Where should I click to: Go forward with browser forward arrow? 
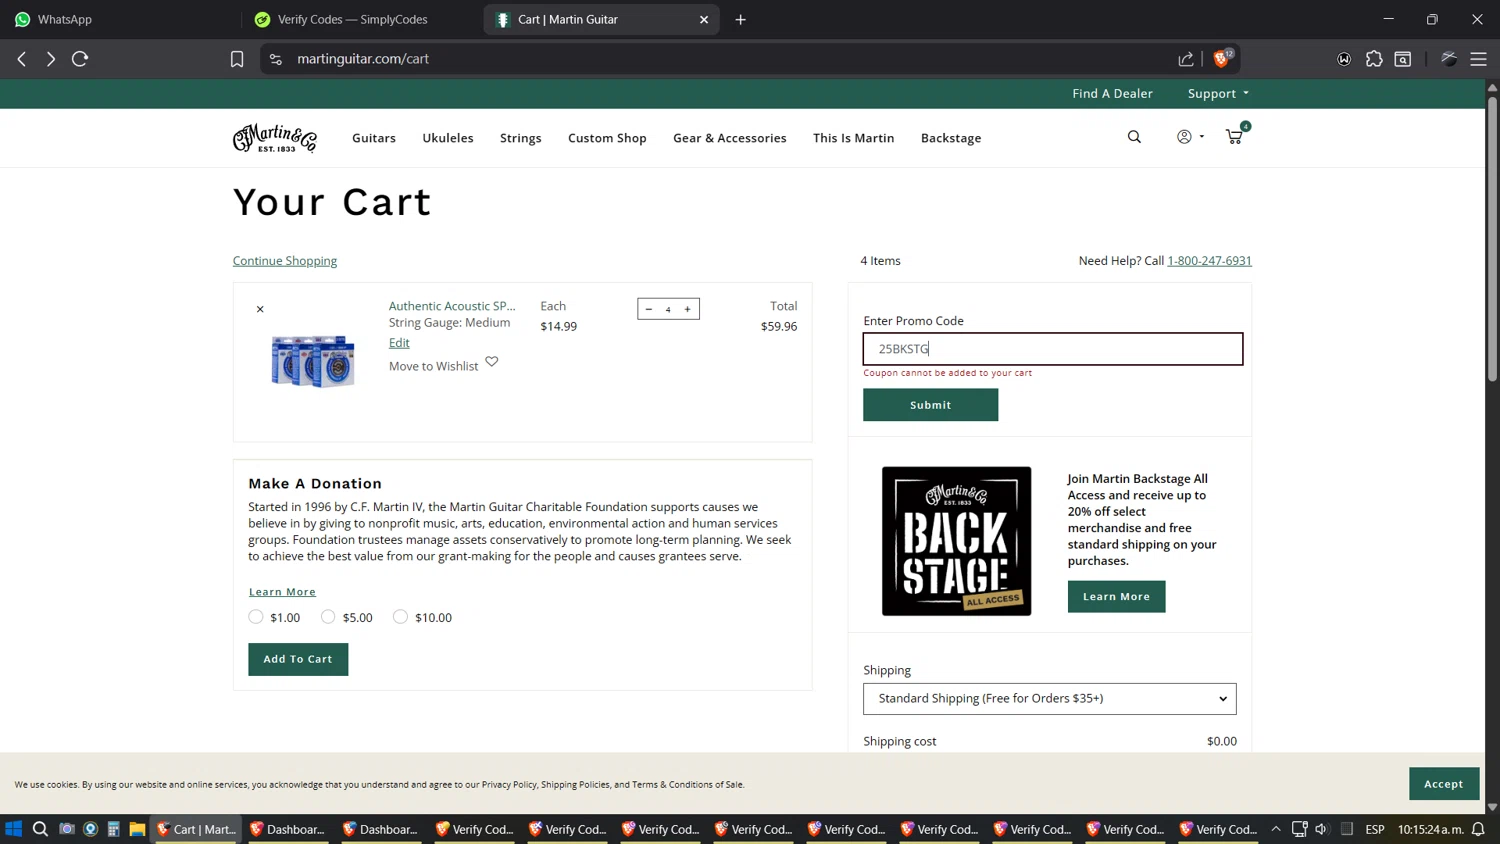point(50,59)
